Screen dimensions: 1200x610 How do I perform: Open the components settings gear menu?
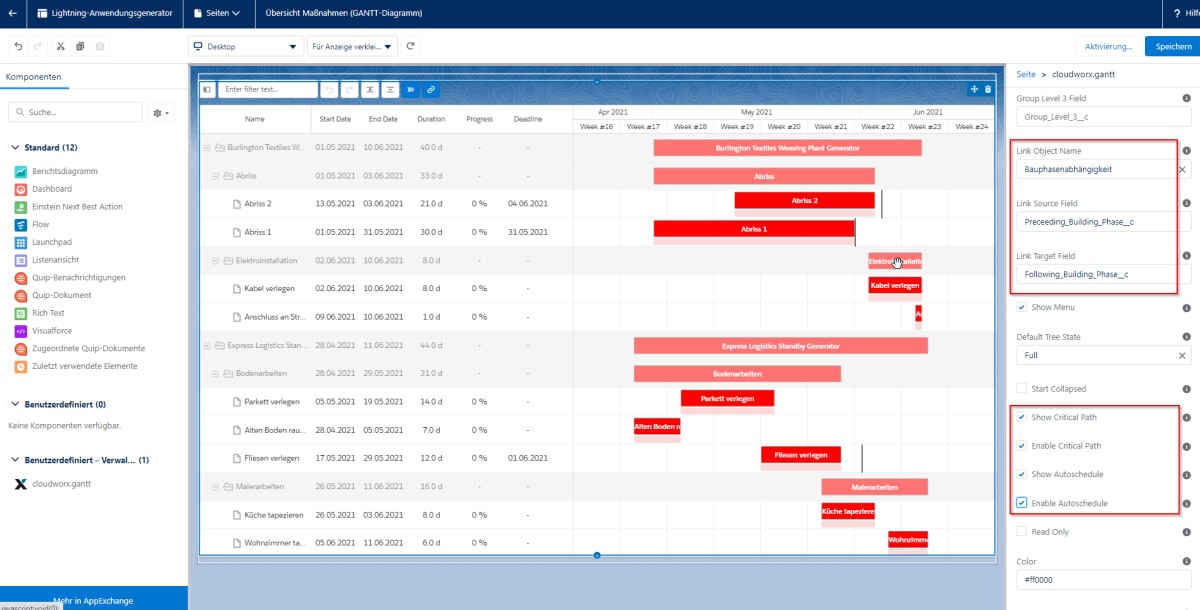(x=160, y=113)
